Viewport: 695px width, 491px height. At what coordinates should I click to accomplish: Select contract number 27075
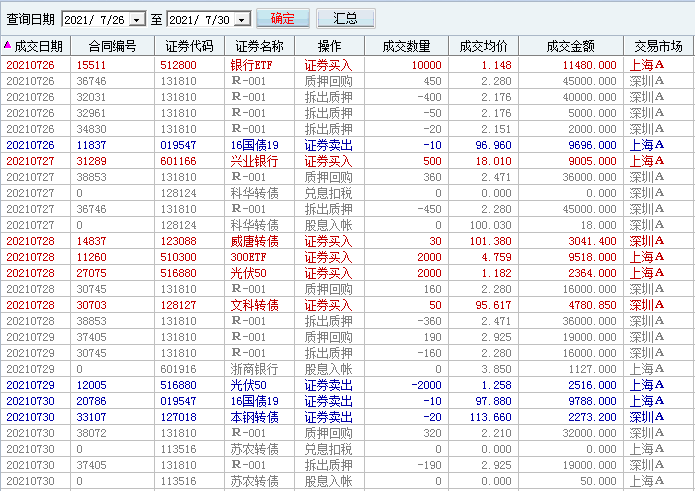coord(91,273)
